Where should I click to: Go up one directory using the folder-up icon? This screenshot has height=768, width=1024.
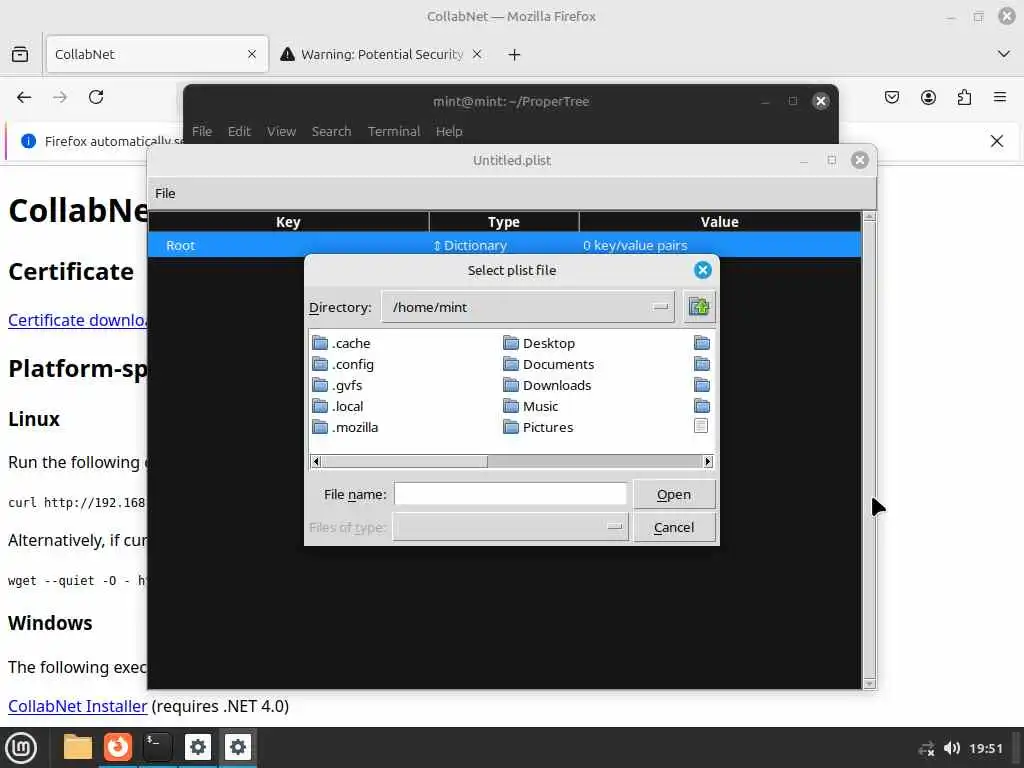tap(699, 307)
